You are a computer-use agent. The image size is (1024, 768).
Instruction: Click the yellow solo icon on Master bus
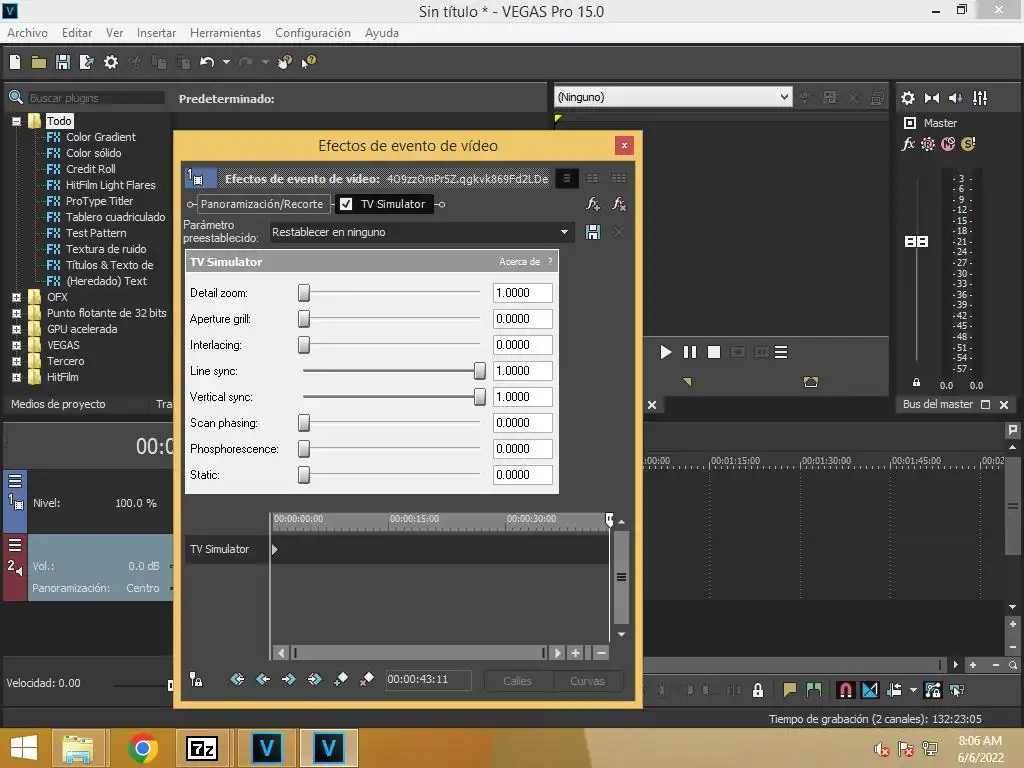coord(968,144)
